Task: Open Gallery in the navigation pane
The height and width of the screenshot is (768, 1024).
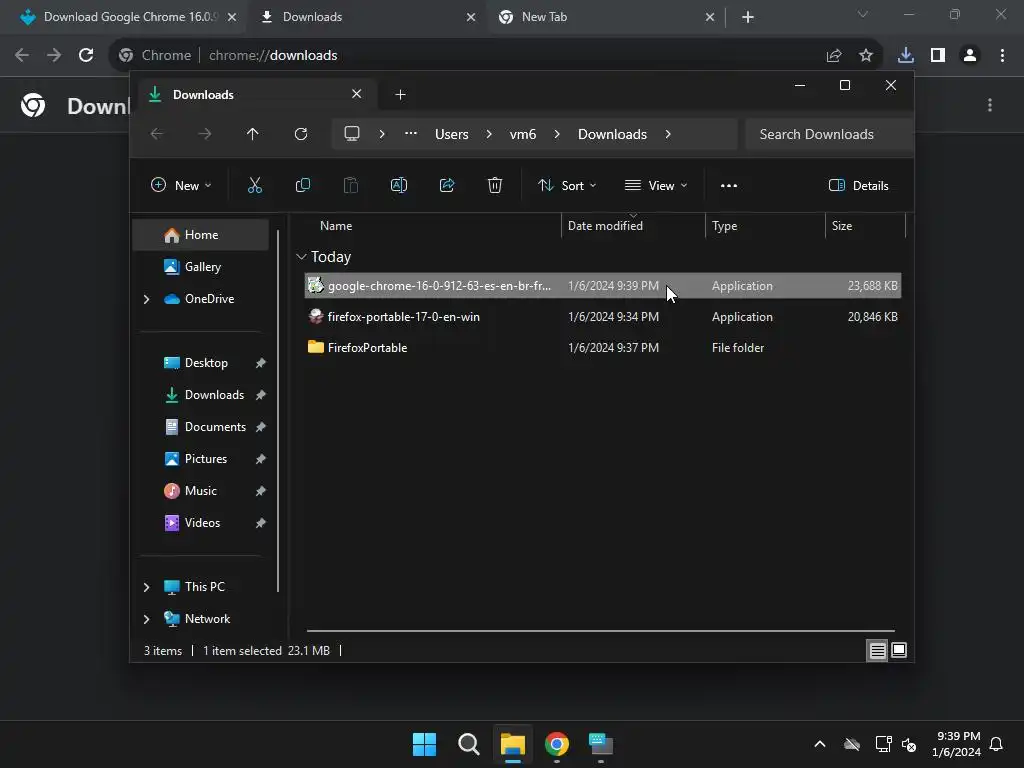Action: [201, 267]
